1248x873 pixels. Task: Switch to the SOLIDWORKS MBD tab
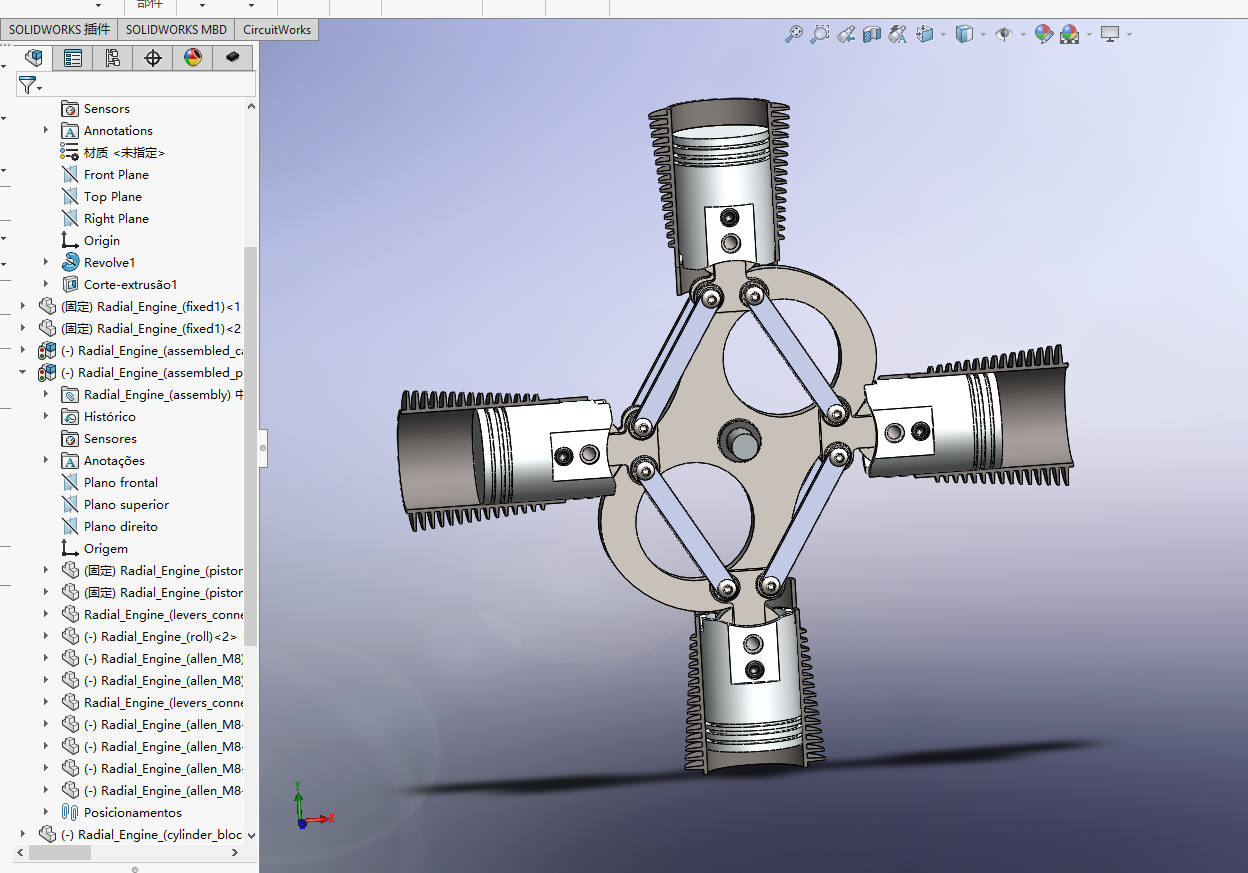(176, 29)
